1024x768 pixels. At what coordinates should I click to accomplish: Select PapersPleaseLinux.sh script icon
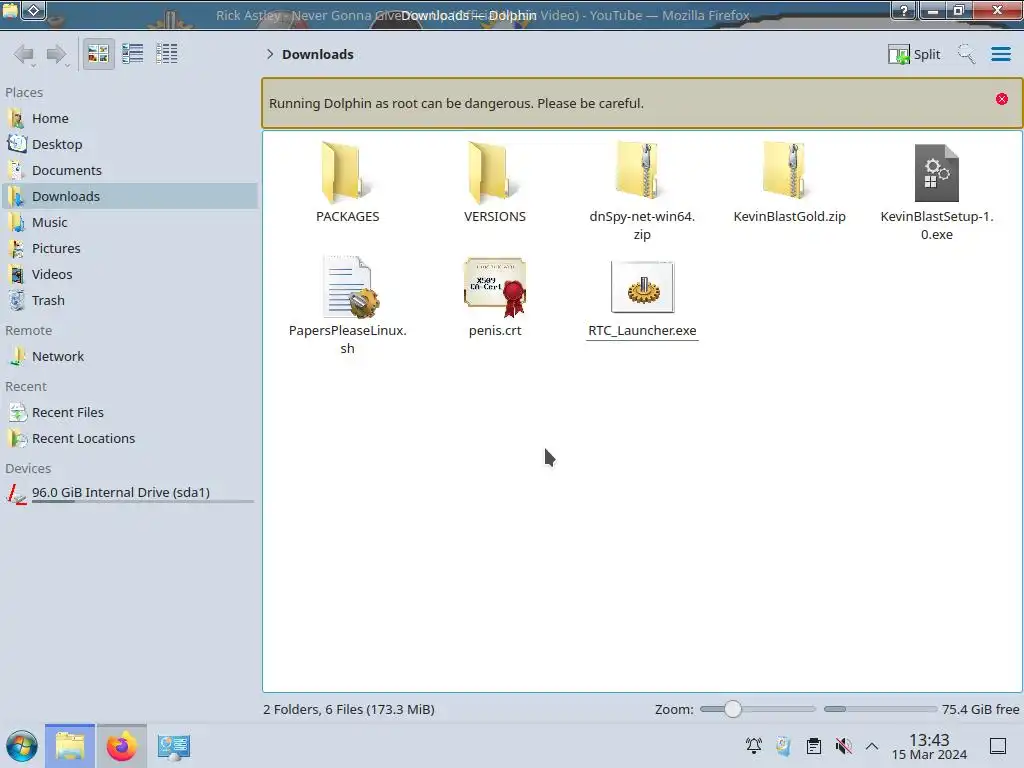coord(349,287)
